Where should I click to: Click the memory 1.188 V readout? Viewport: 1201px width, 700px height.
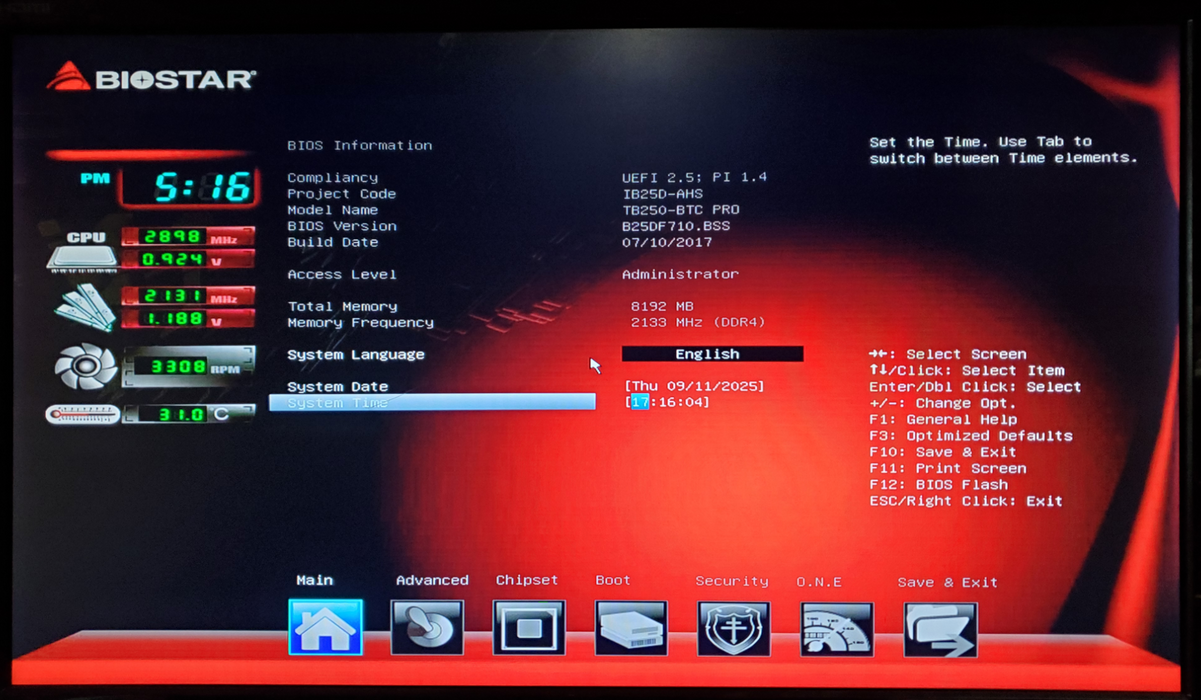[188, 319]
